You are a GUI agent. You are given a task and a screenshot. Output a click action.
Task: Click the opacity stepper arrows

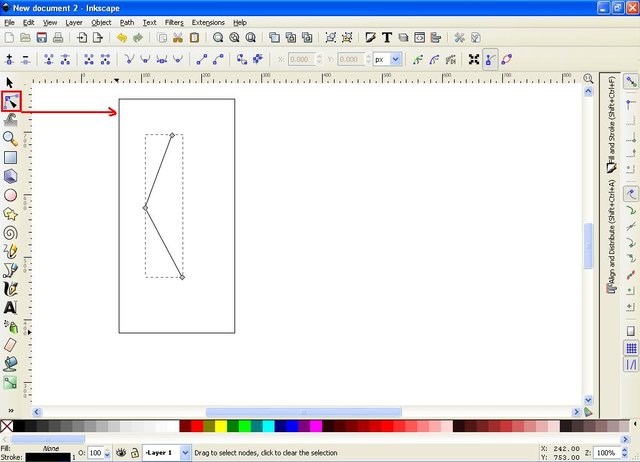[107, 453]
